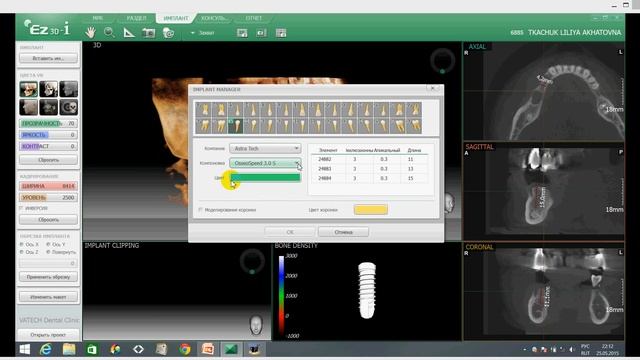Open PowerPoint from taskbar
640x360 pixels.
tap(208, 349)
